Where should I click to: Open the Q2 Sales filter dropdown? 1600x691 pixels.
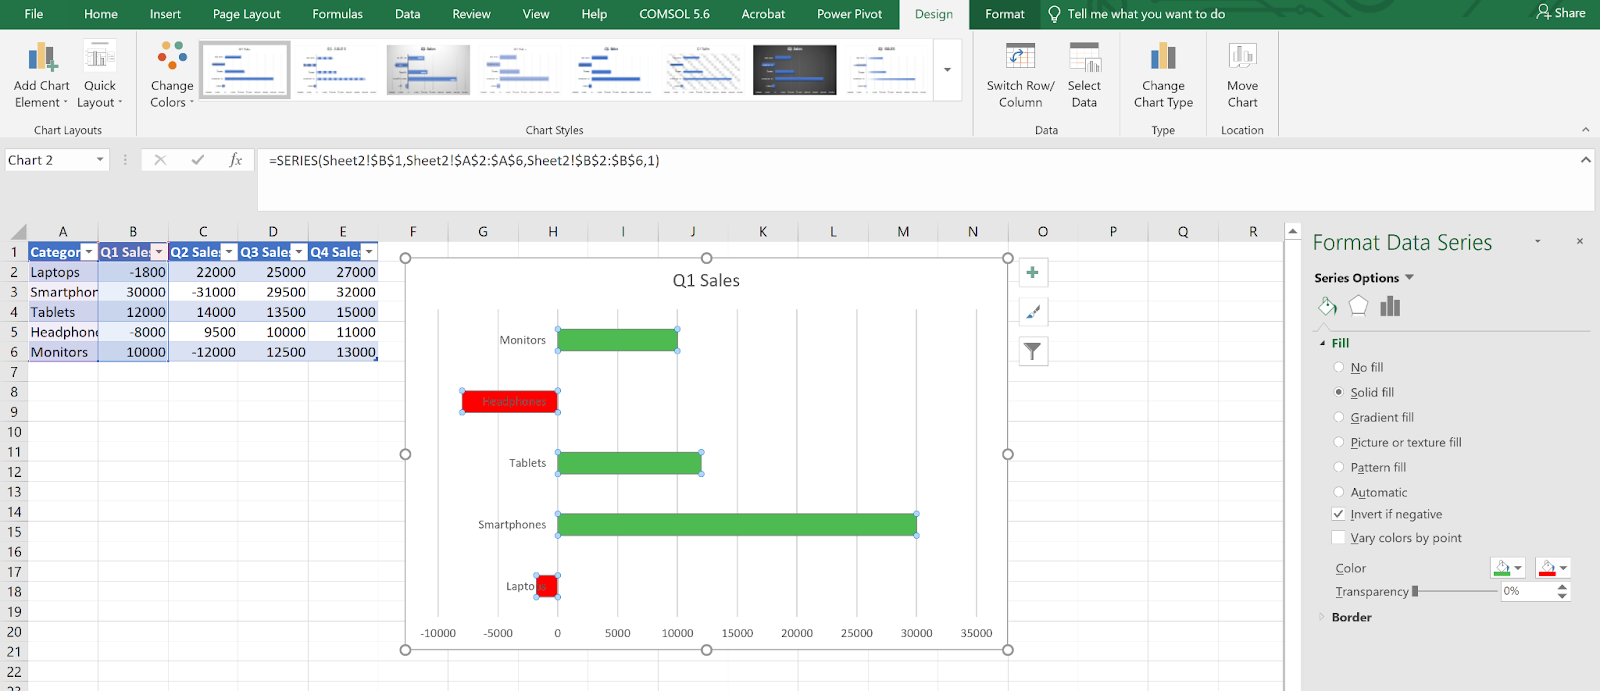tap(229, 252)
